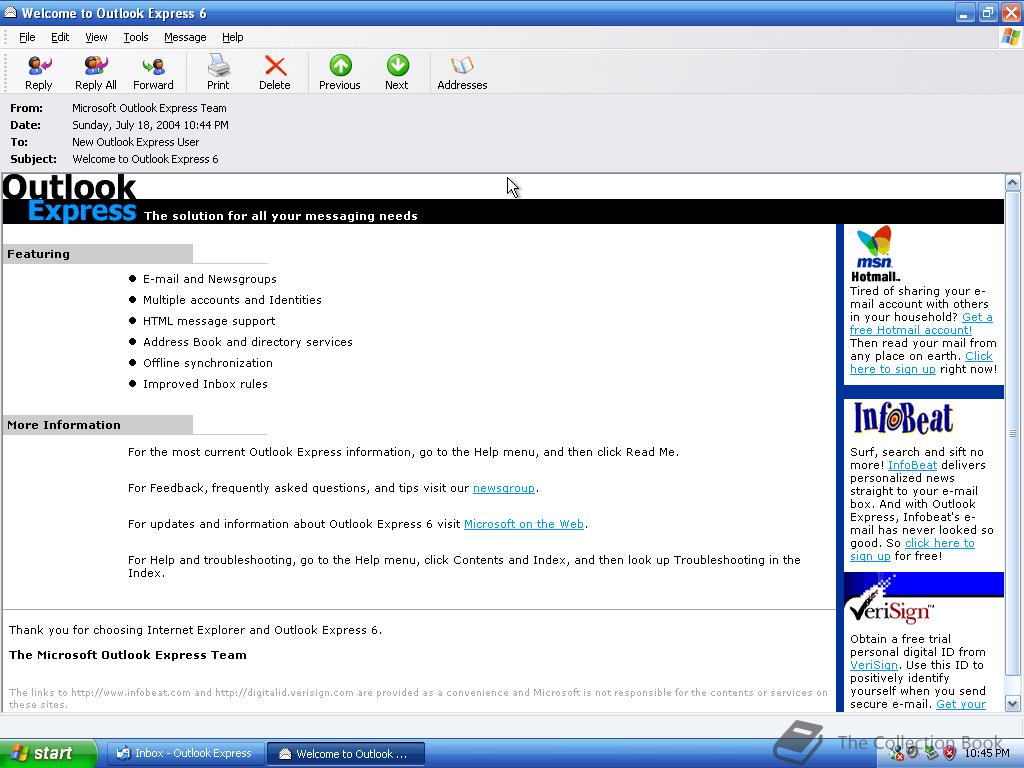Screen dimensions: 1024x768
Task: Click the banner tagline 'The solution for all your messaging needs'
Action: pos(281,216)
